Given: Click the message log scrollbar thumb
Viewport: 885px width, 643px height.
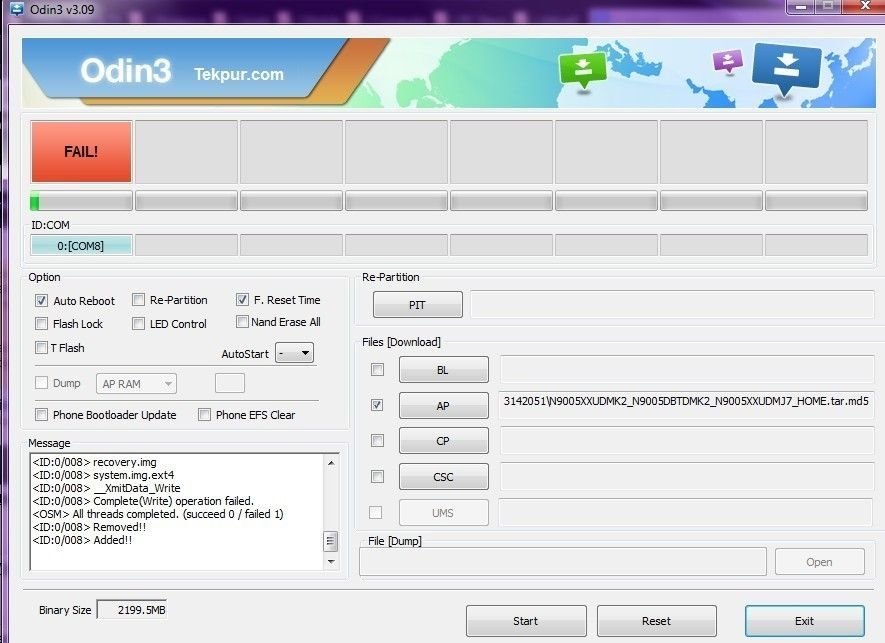Looking at the screenshot, I should click(x=331, y=541).
